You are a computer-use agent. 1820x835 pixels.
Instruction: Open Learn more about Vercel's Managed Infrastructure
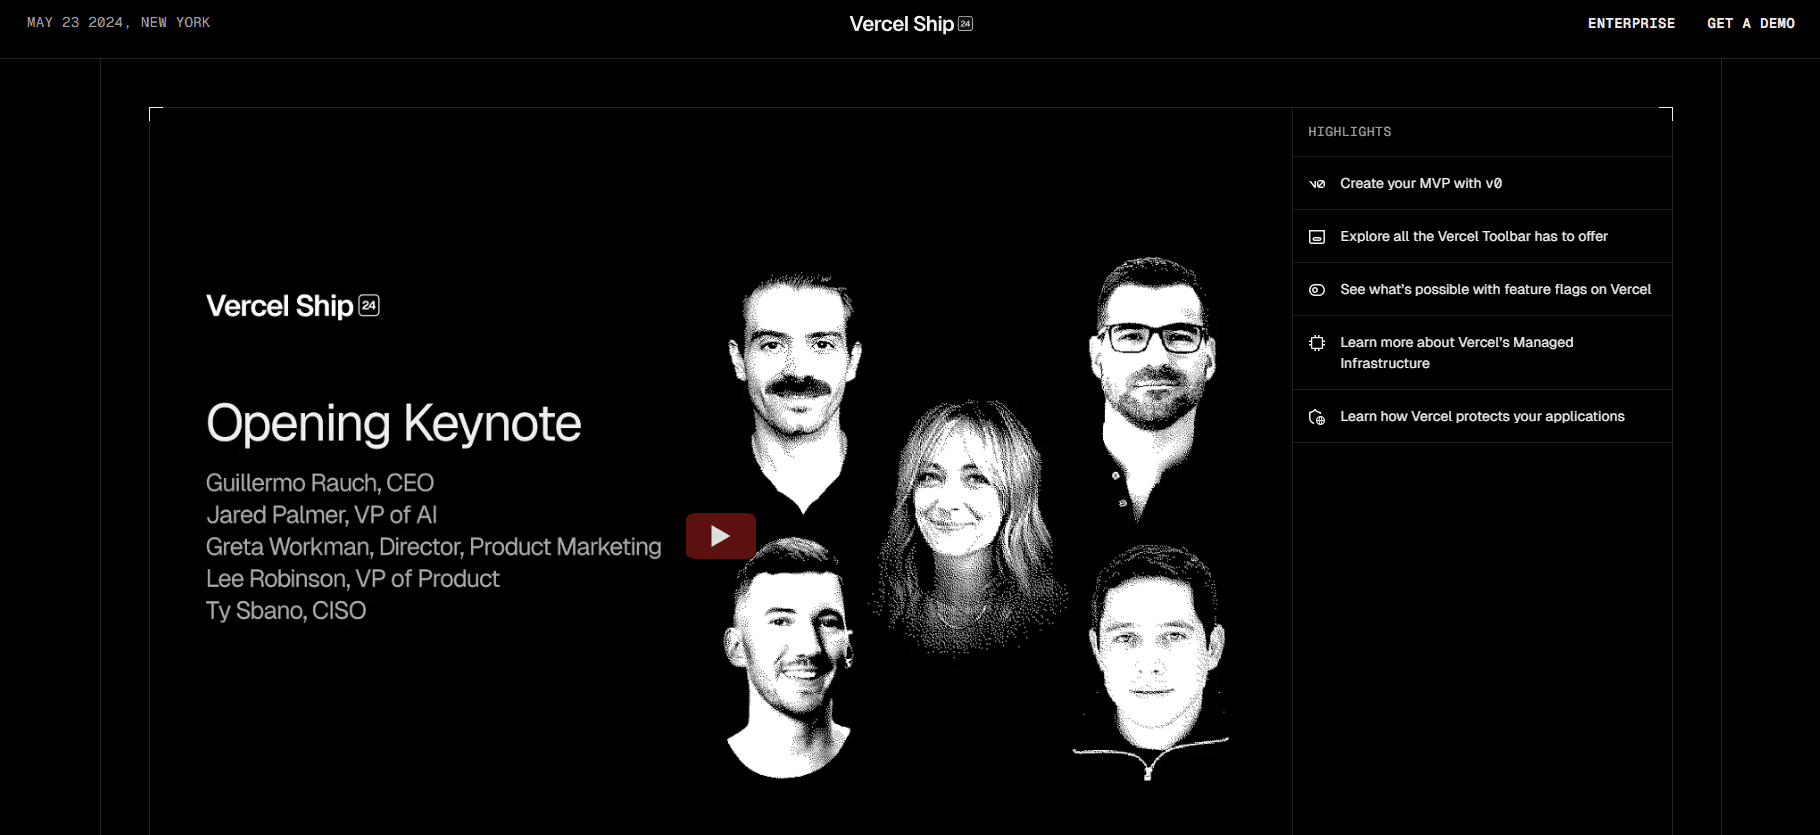(1456, 352)
